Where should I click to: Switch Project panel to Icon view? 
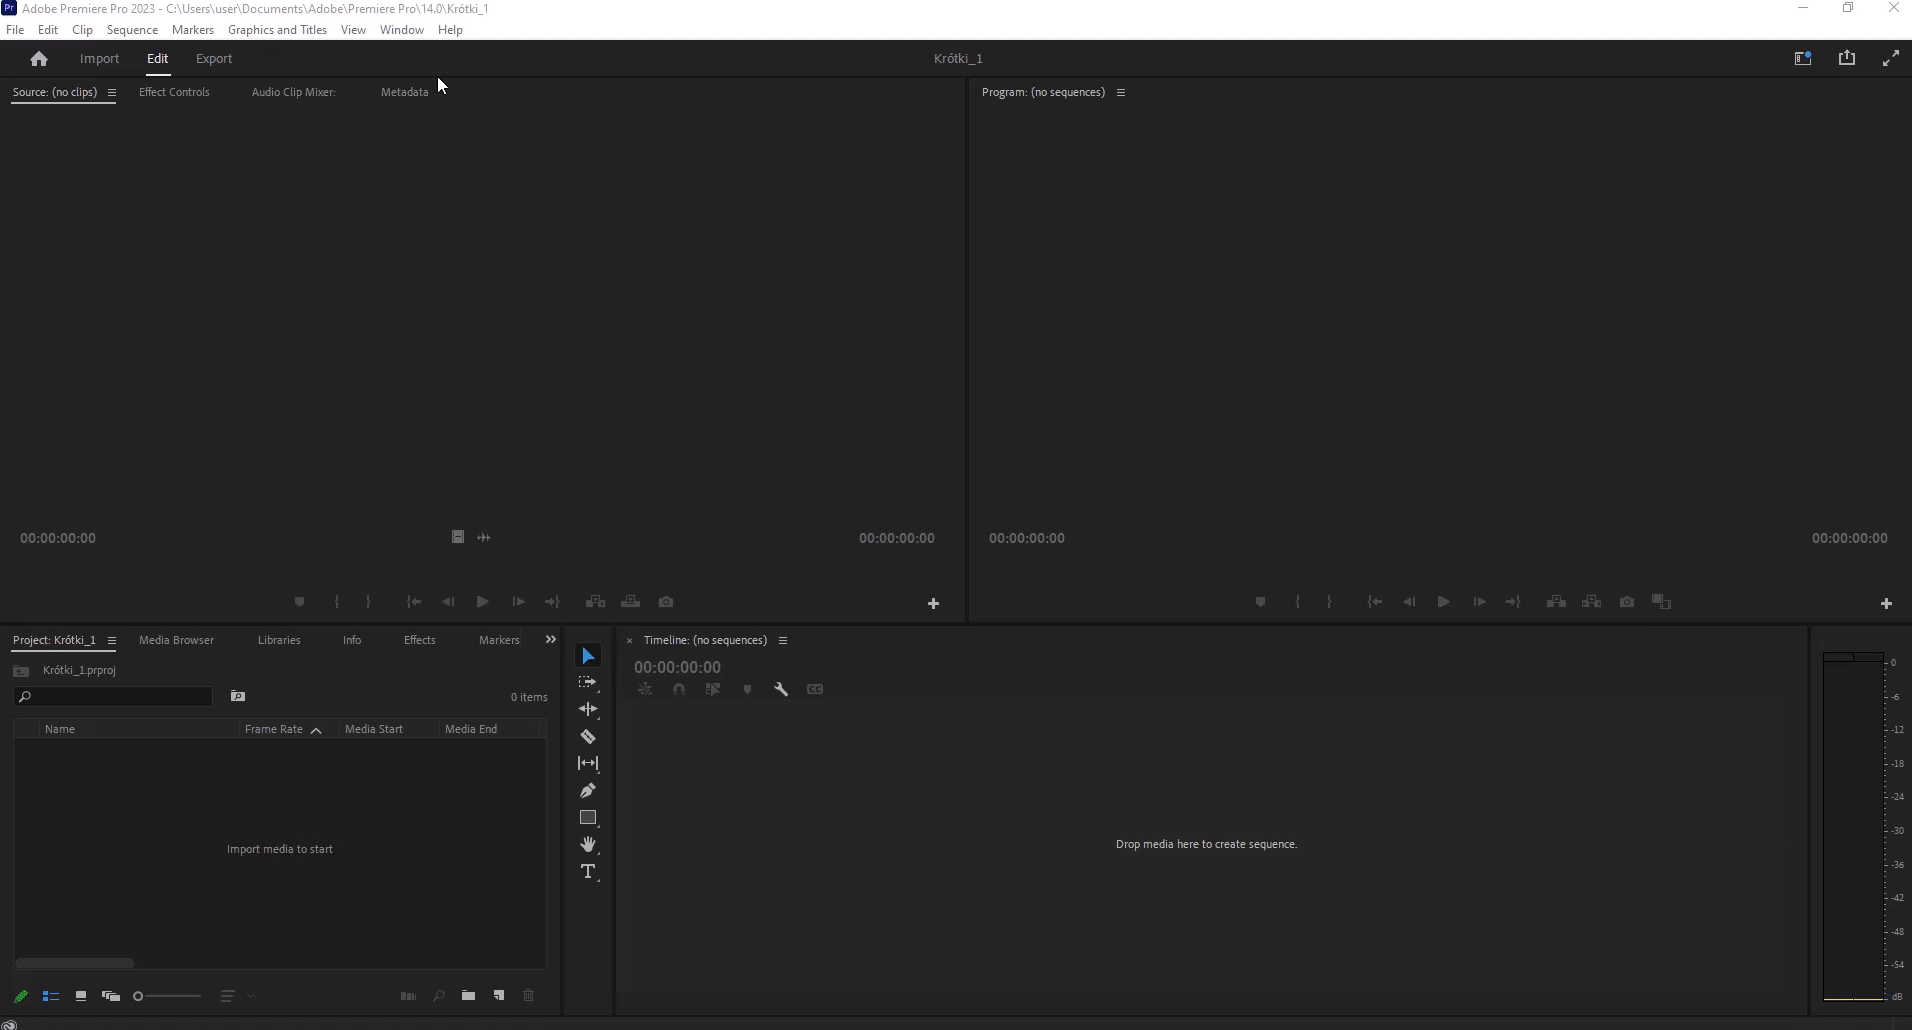[81, 996]
